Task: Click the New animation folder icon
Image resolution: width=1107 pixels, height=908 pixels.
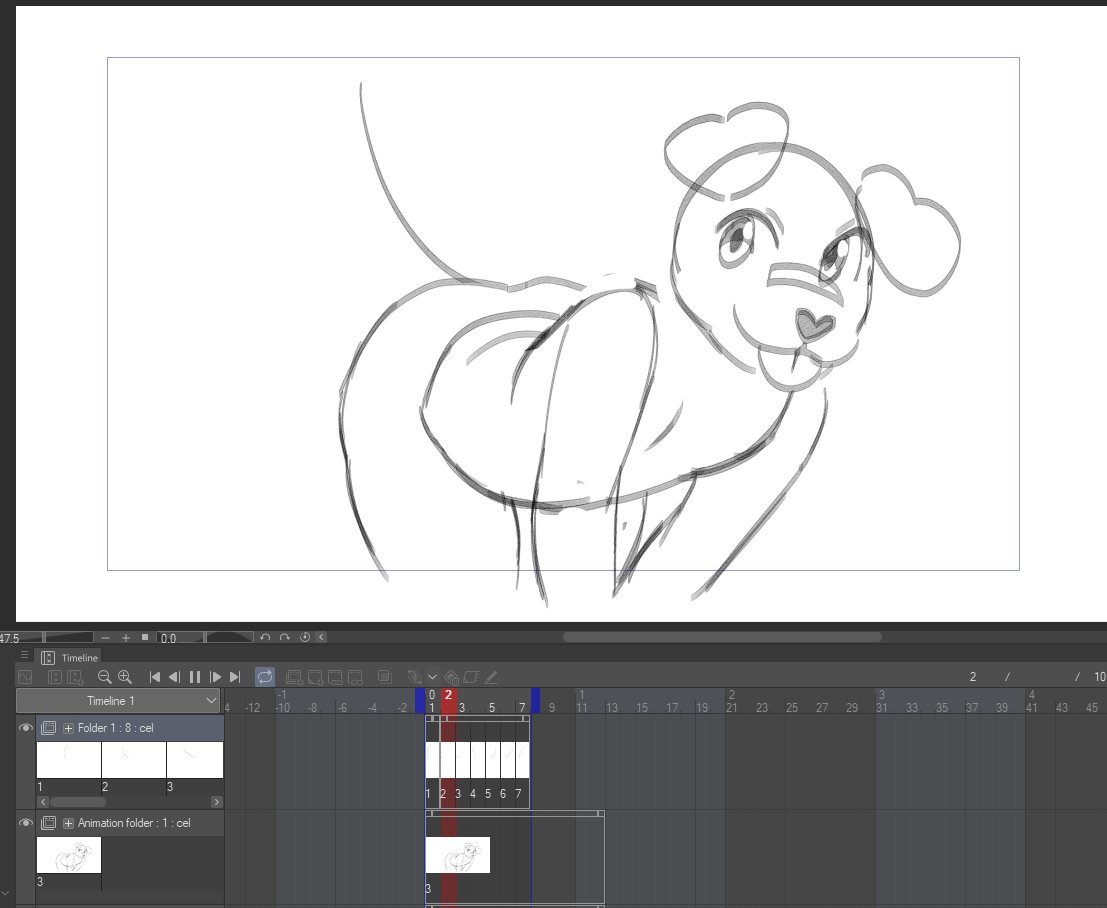Action: coord(294,677)
